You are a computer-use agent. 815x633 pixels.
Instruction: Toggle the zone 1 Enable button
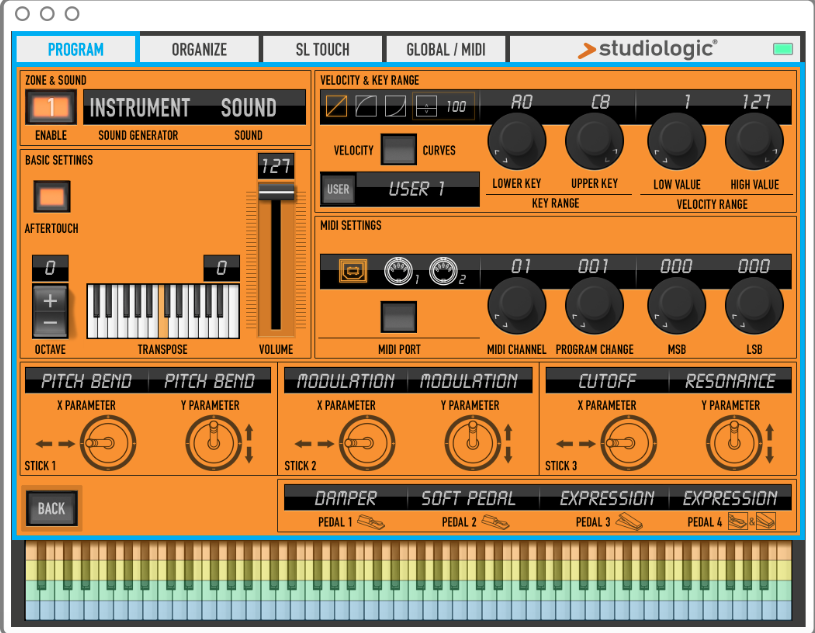(x=51, y=108)
